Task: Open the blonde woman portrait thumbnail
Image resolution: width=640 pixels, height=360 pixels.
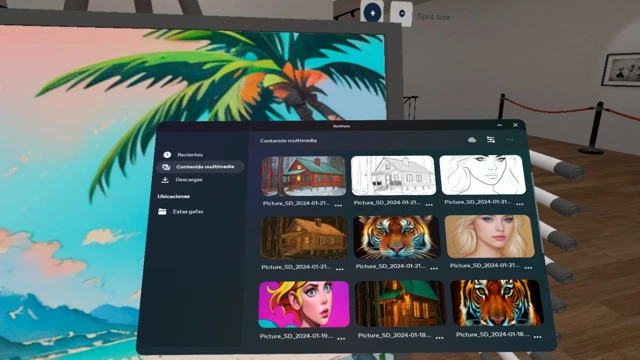Action: click(489, 236)
